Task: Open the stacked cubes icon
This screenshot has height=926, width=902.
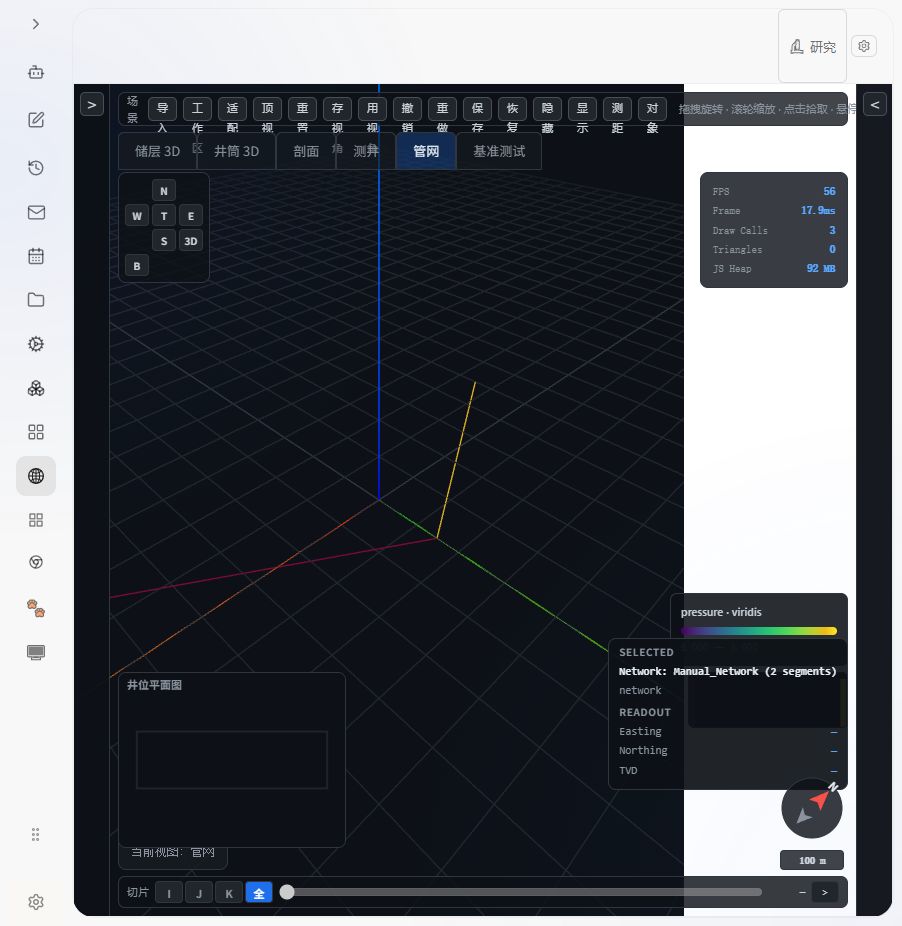Action: pyautogui.click(x=36, y=388)
